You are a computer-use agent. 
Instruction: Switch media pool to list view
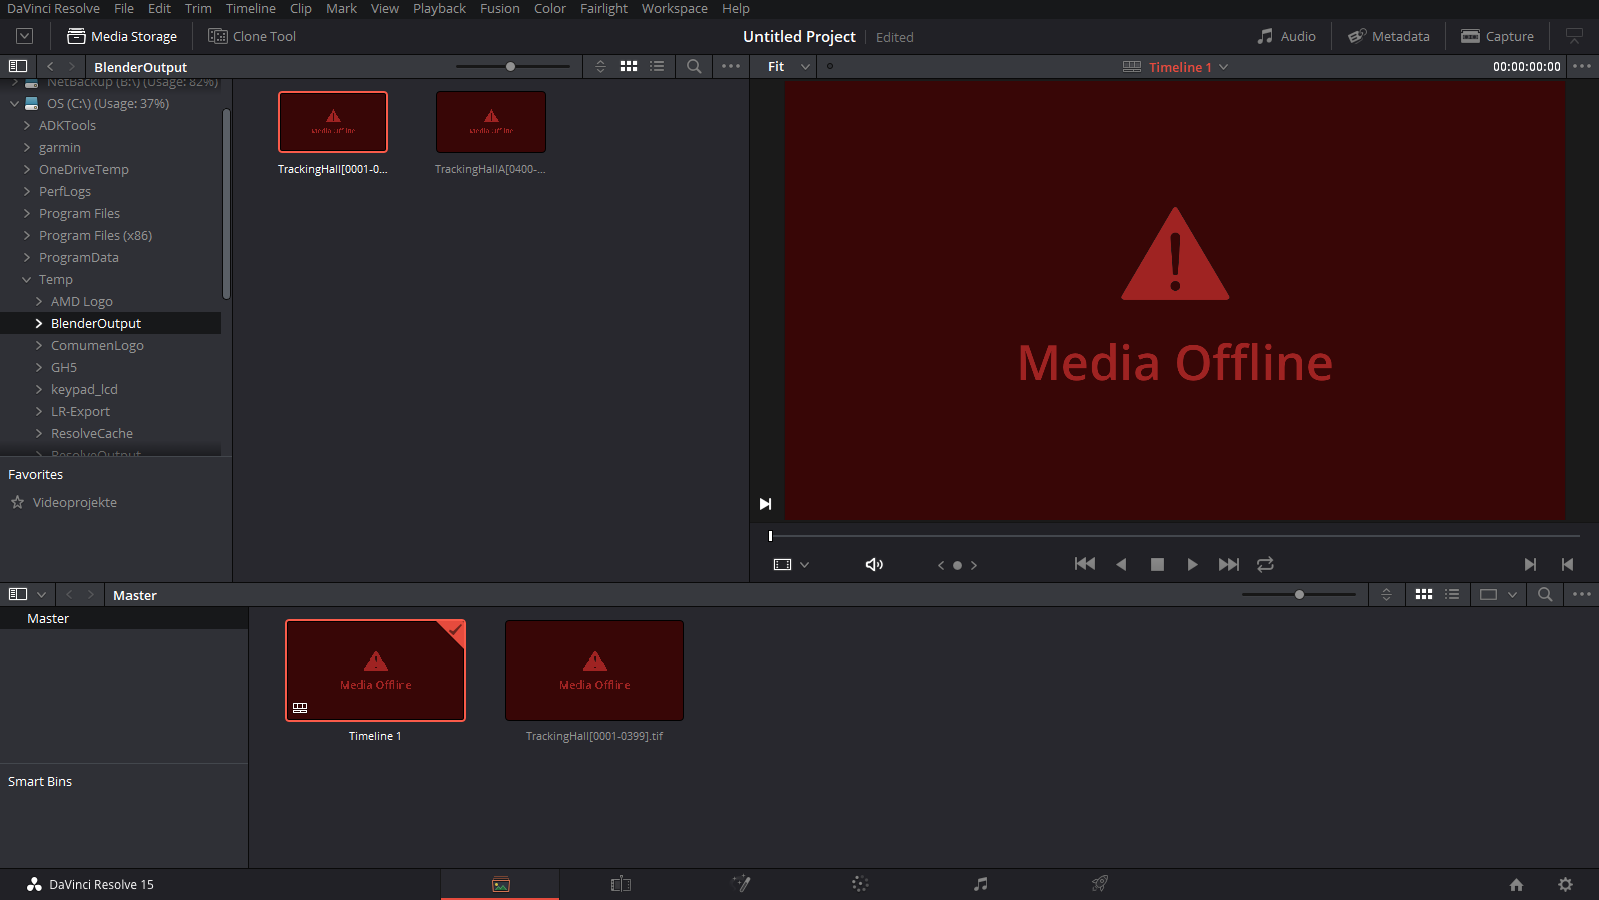tap(1452, 594)
